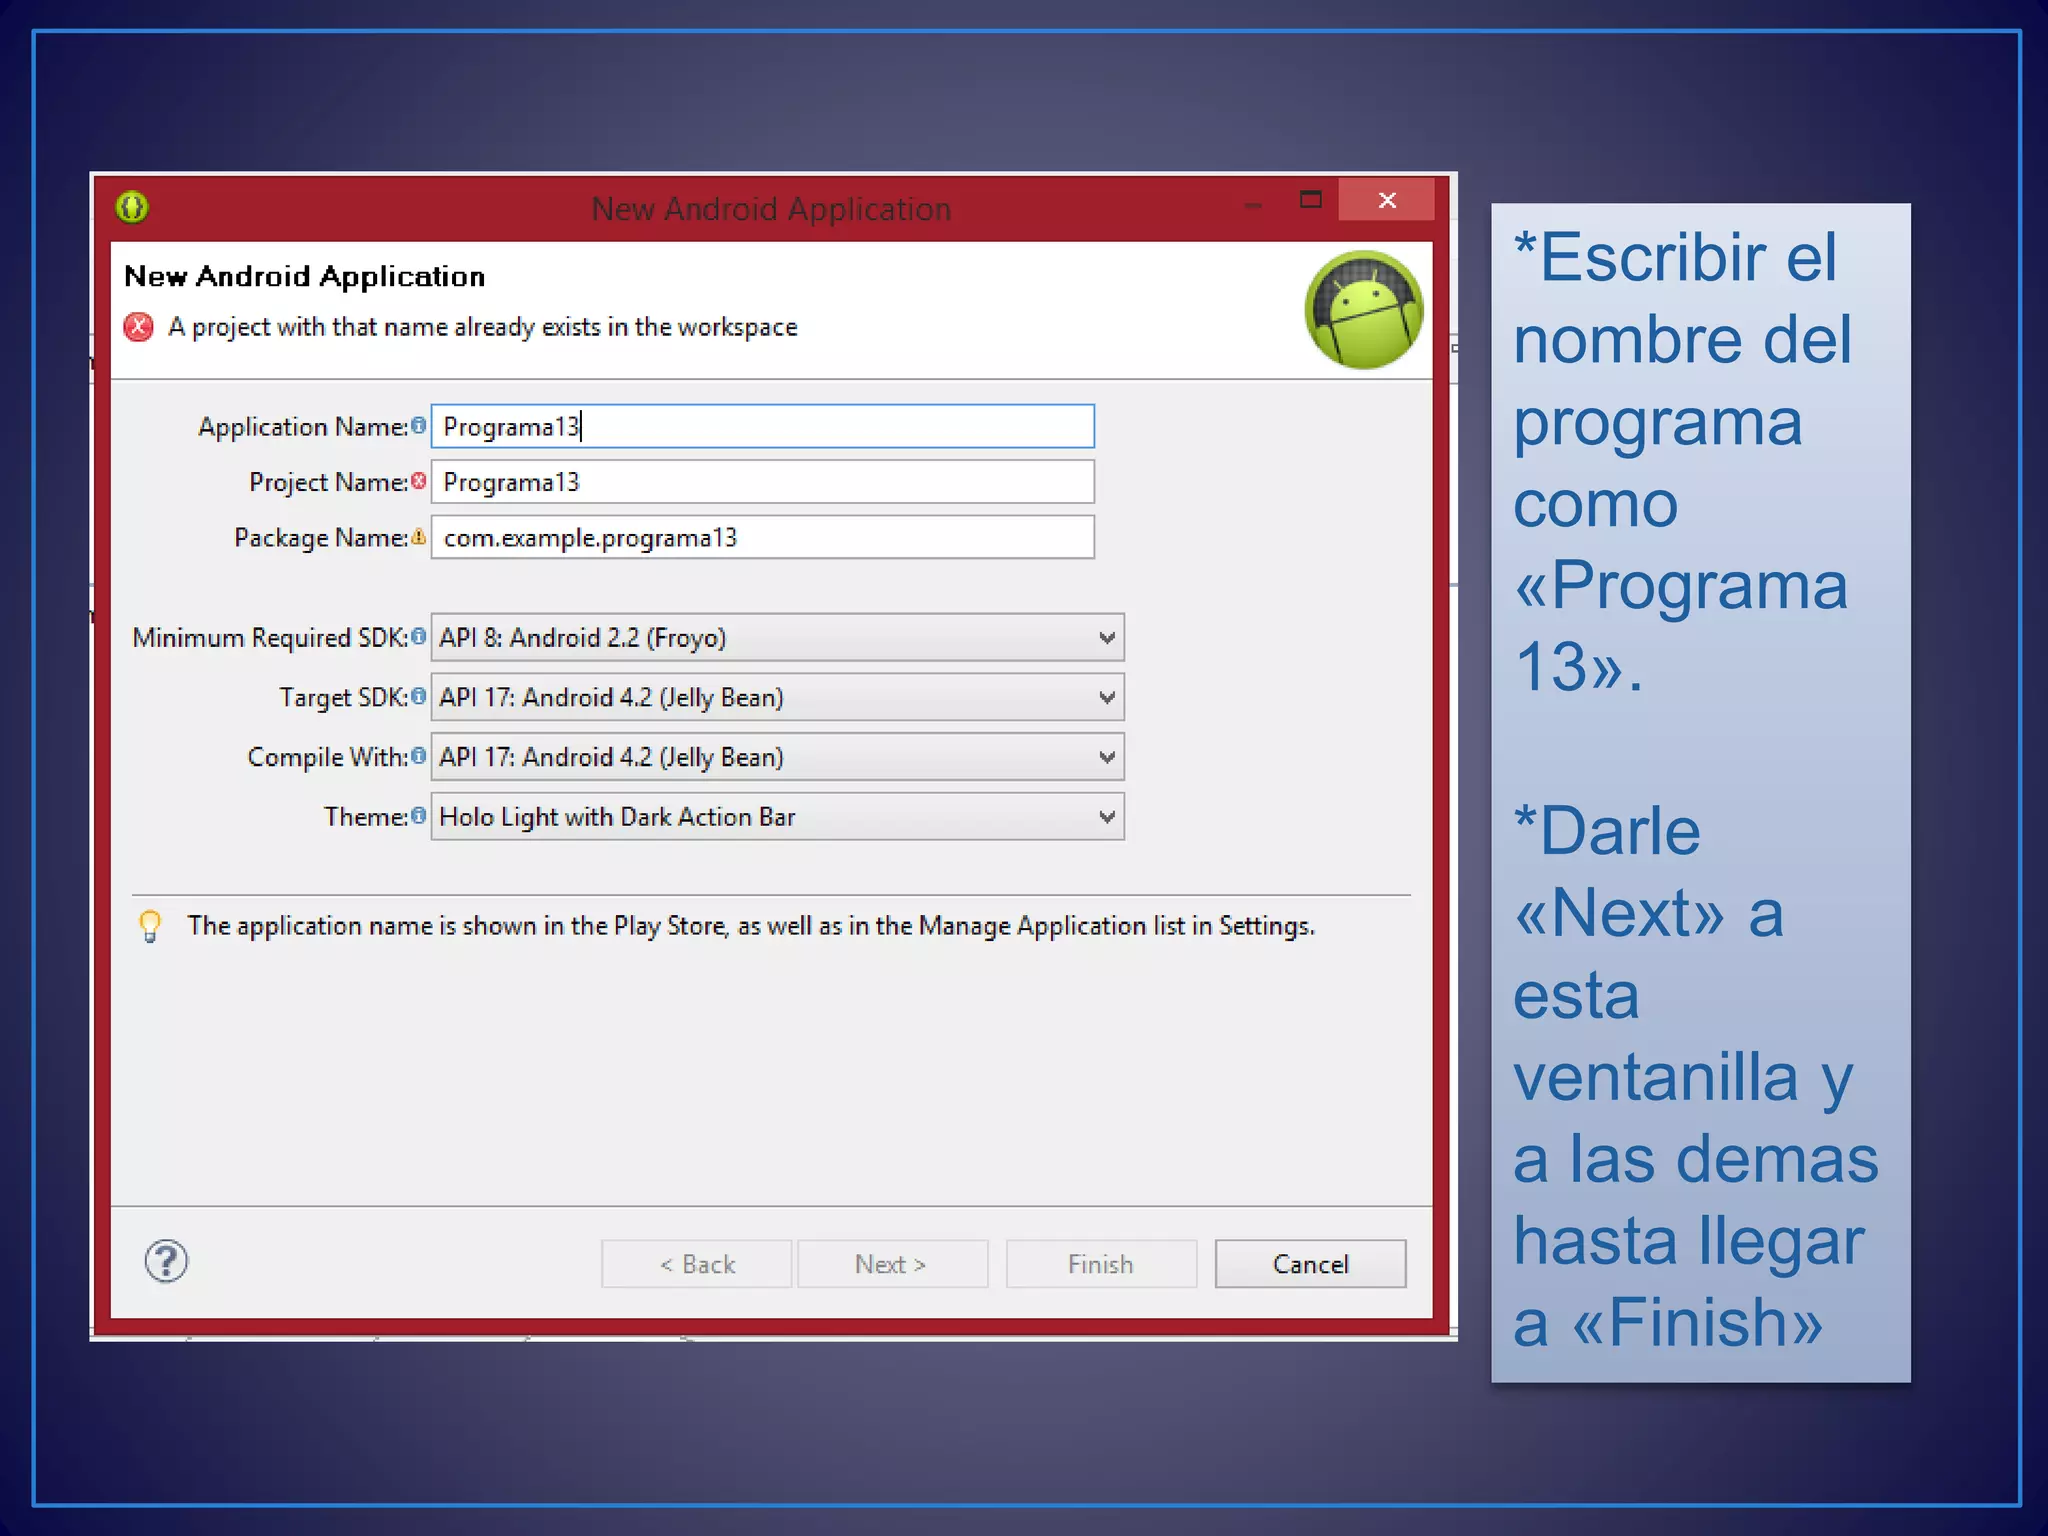The height and width of the screenshot is (1536, 2048).
Task: Click info icon next to Application Name label
Action: click(x=419, y=425)
